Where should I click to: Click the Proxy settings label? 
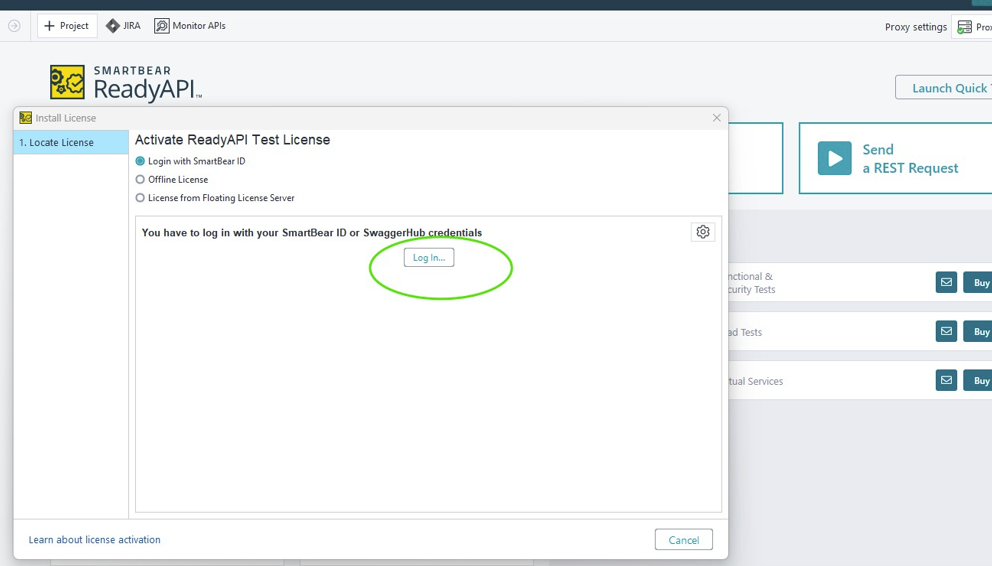coord(915,27)
